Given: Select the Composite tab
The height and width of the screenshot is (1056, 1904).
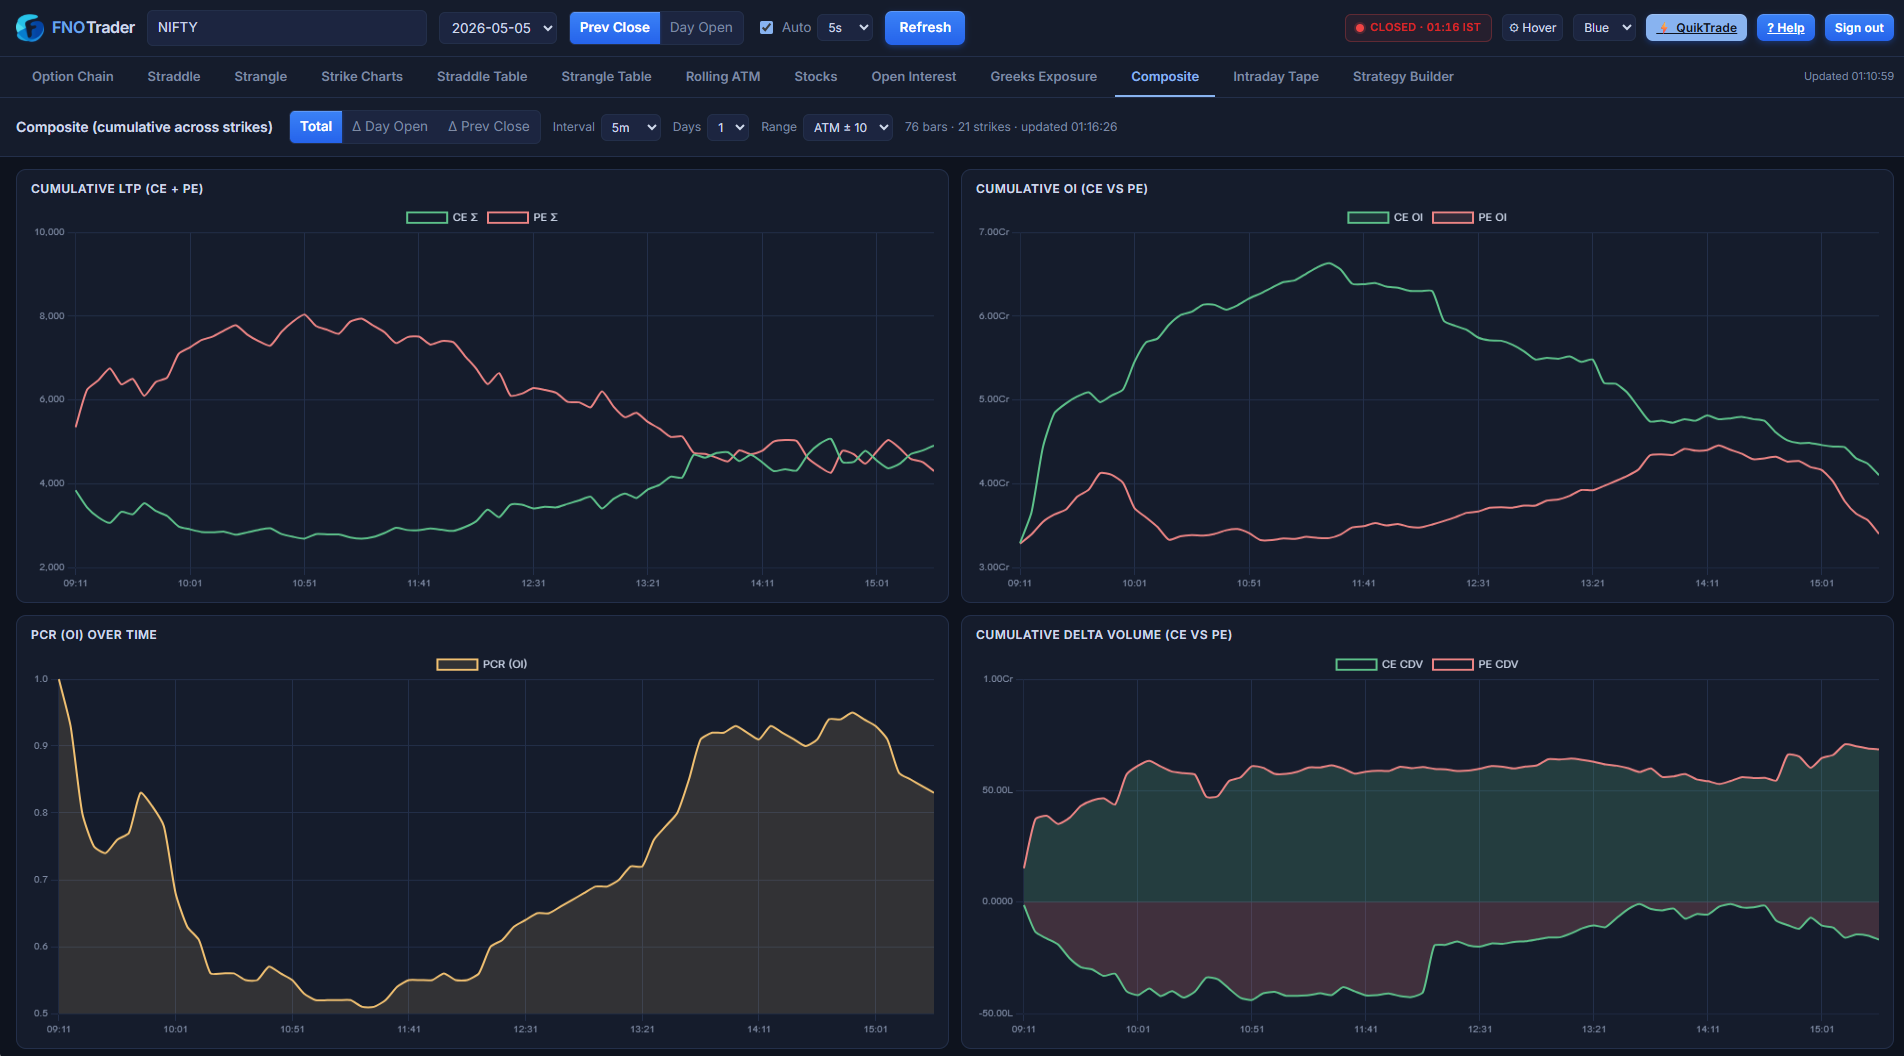Looking at the screenshot, I should (x=1165, y=77).
